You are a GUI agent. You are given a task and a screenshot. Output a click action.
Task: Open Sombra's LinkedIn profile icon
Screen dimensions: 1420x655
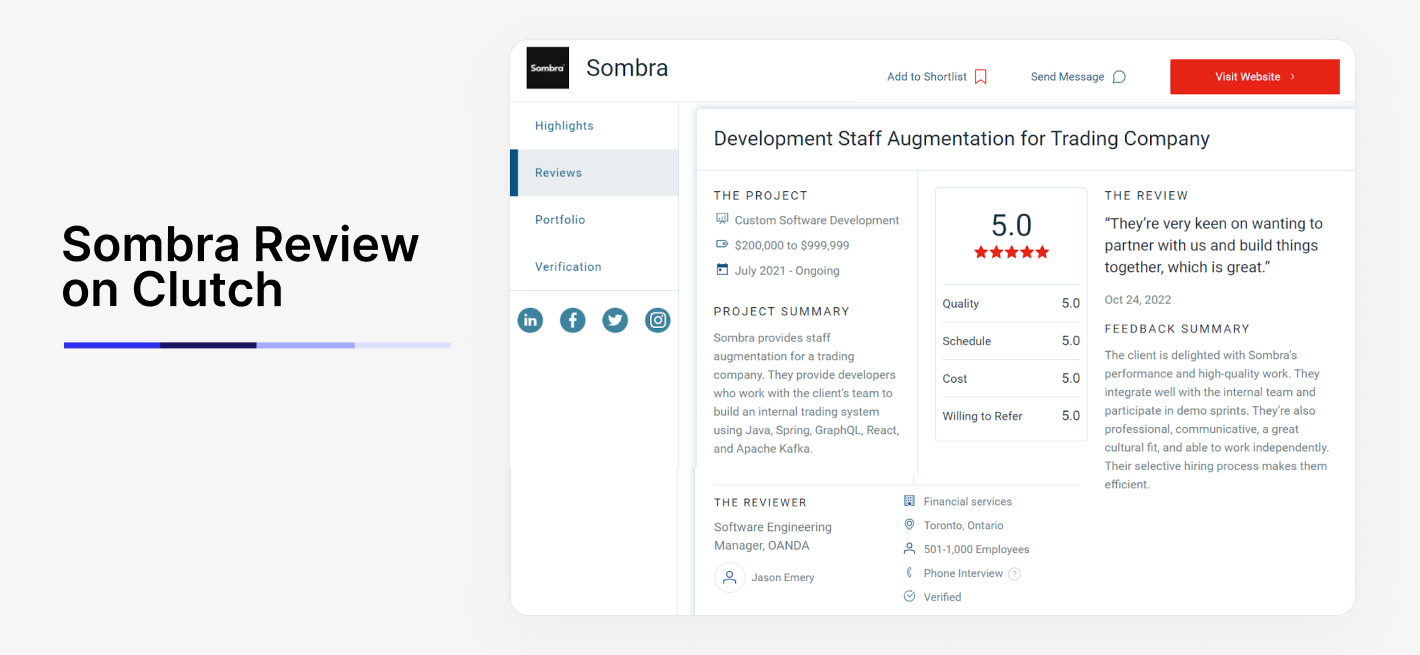click(530, 320)
